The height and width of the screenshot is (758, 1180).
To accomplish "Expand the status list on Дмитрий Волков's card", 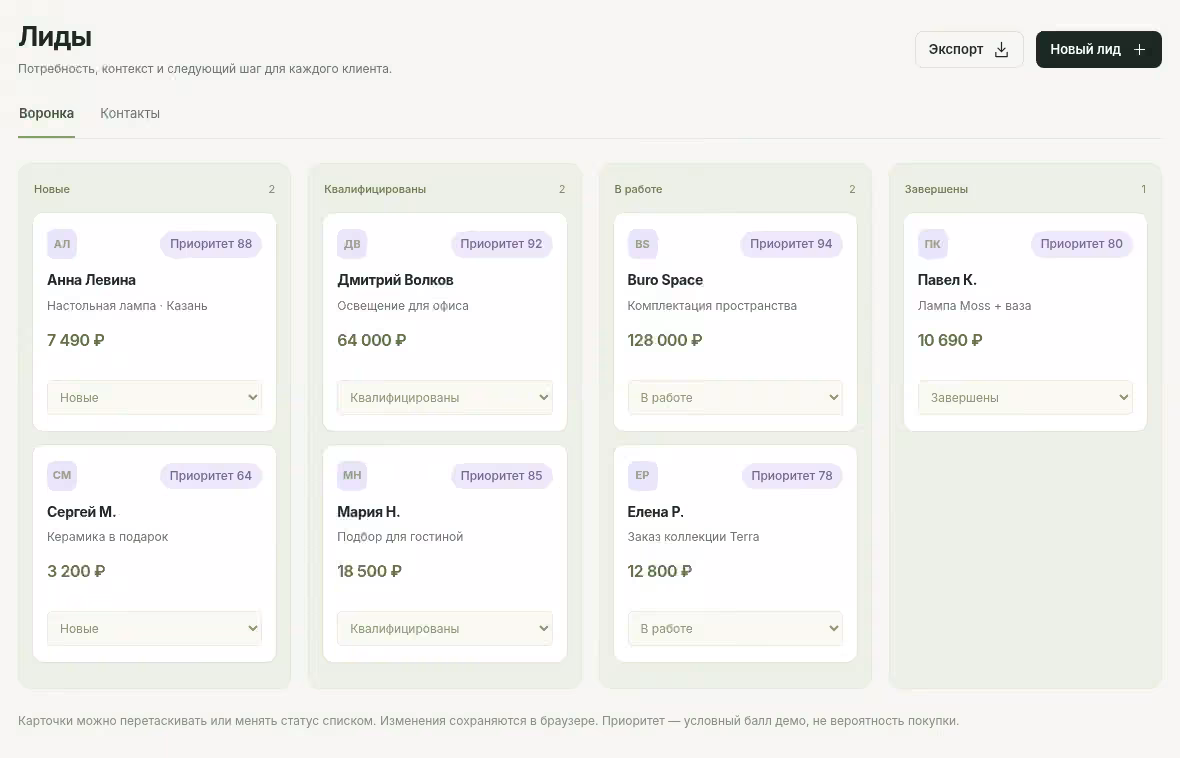I will (x=445, y=397).
